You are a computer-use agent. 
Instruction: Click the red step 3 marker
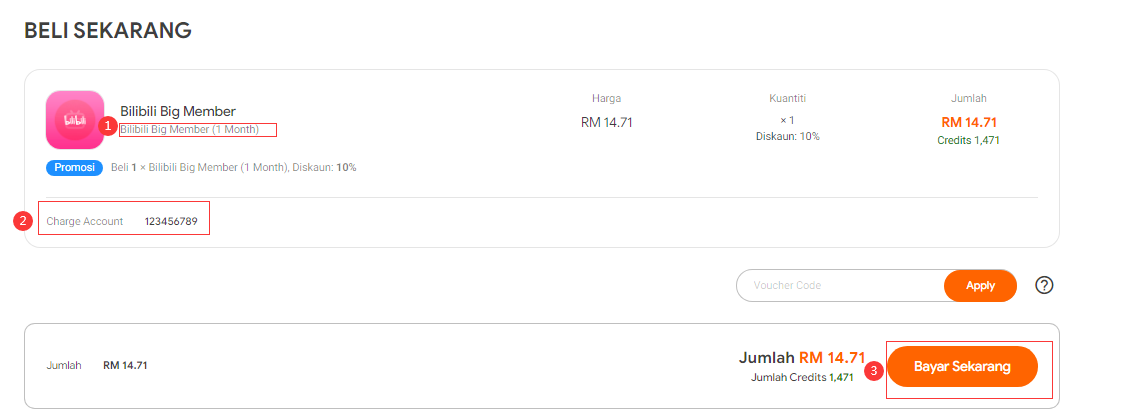pos(873,371)
